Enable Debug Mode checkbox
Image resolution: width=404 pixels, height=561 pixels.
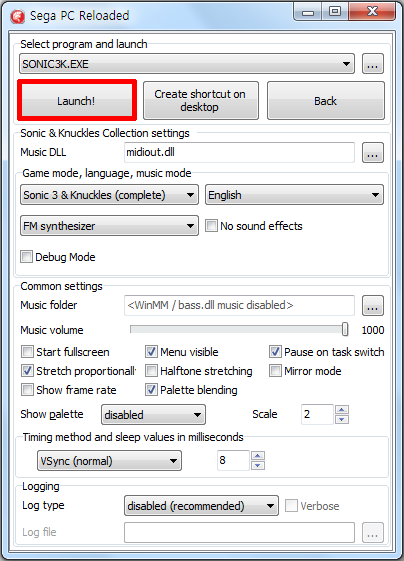[26, 257]
